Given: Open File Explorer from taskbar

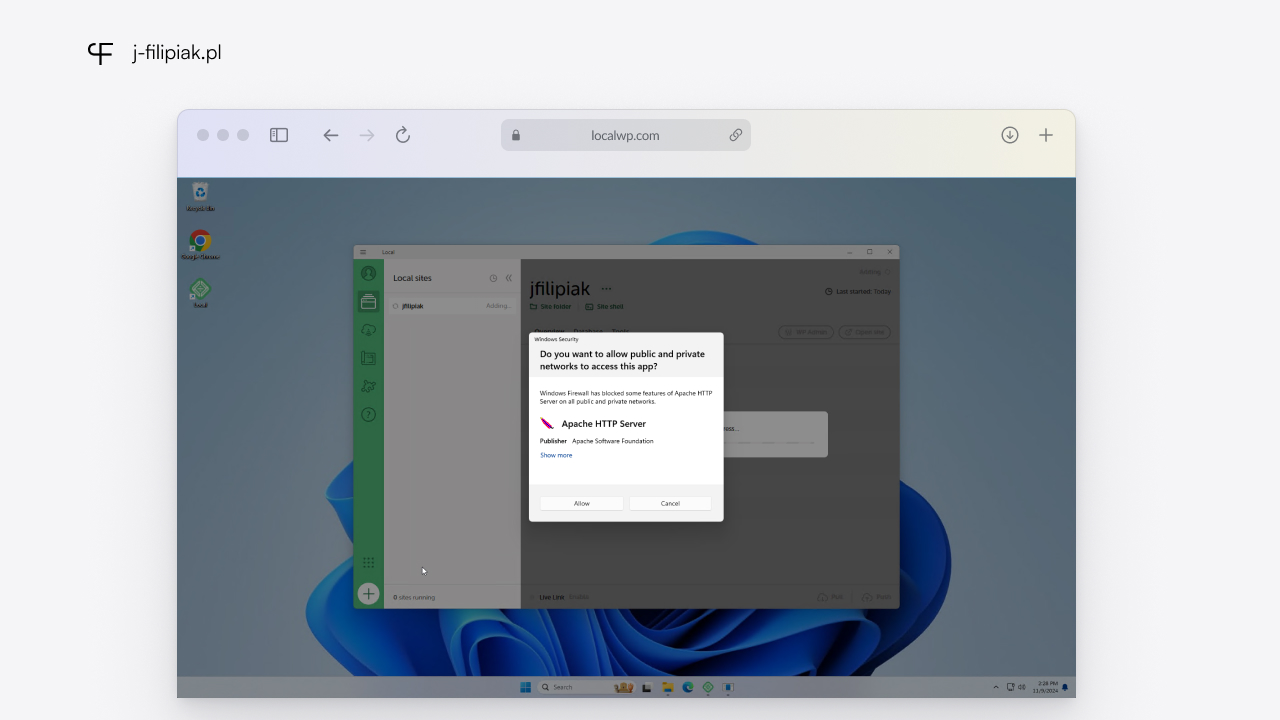Looking at the screenshot, I should (668, 687).
